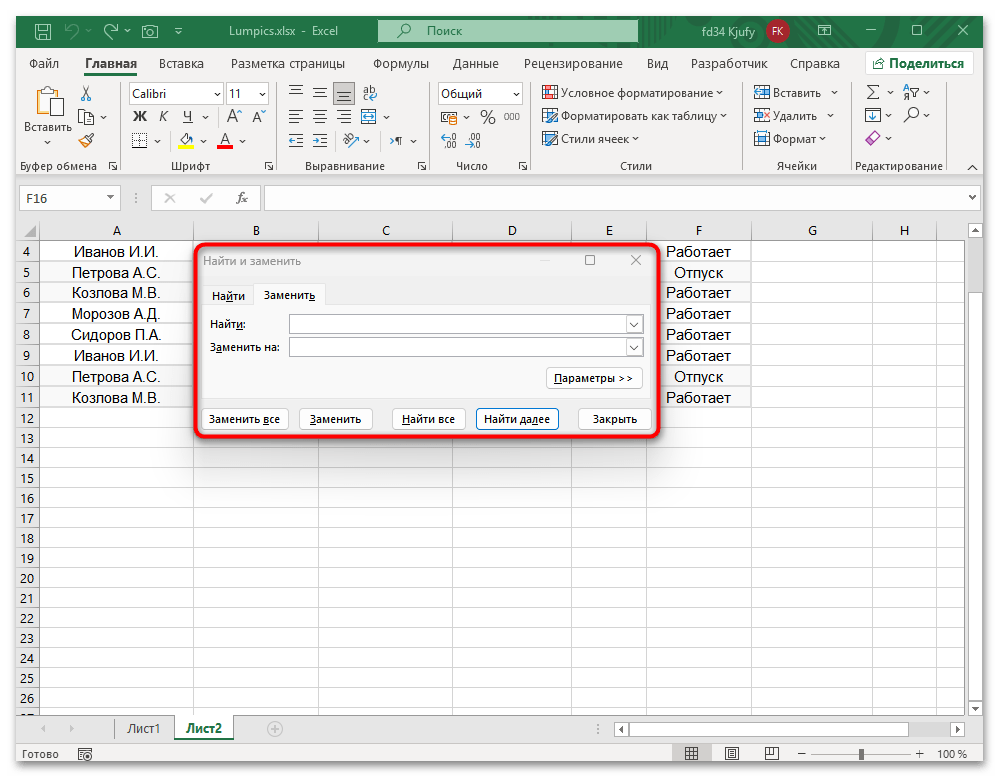The height and width of the screenshot is (777, 999).
Task: Apply percent number format
Action: [487, 116]
